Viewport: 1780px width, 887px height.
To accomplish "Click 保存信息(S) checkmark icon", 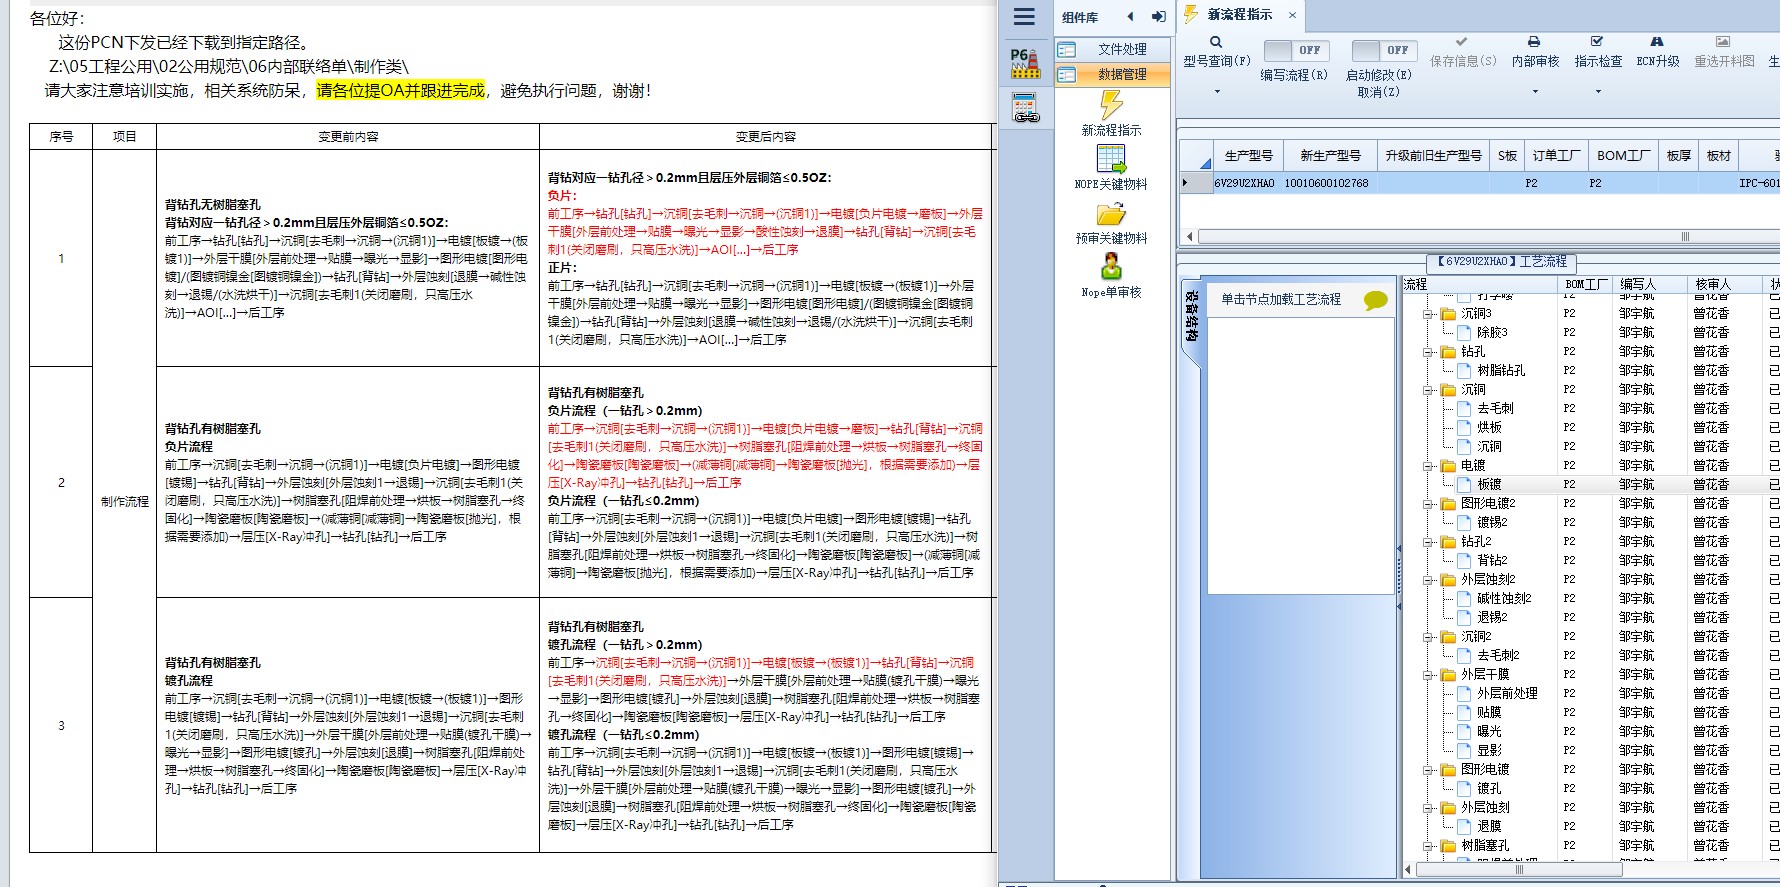I will click(1462, 41).
